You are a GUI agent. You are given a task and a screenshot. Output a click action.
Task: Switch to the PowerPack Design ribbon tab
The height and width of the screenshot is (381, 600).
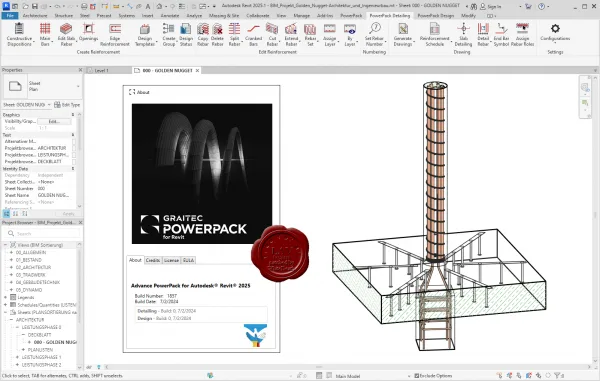(435, 15)
